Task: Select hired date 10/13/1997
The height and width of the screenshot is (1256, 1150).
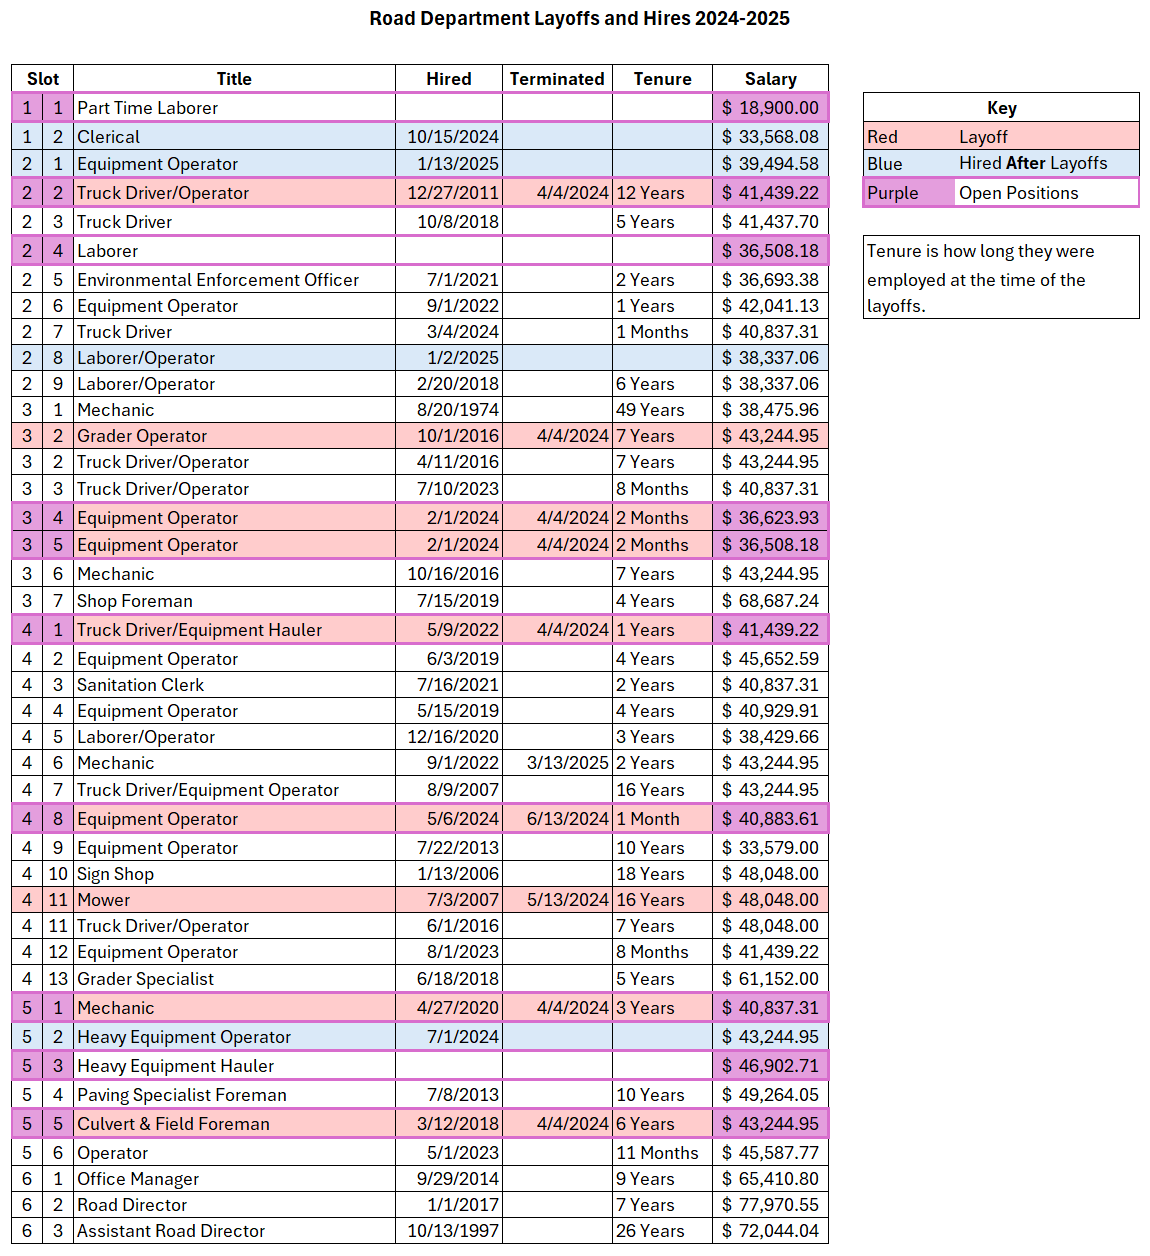Action: [449, 1231]
